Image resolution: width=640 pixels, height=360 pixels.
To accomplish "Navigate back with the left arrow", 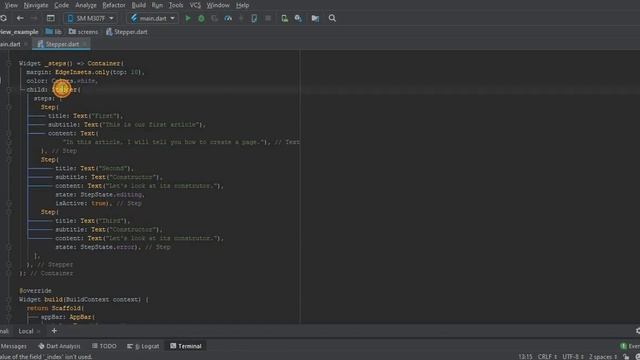I will click(x=20, y=18).
